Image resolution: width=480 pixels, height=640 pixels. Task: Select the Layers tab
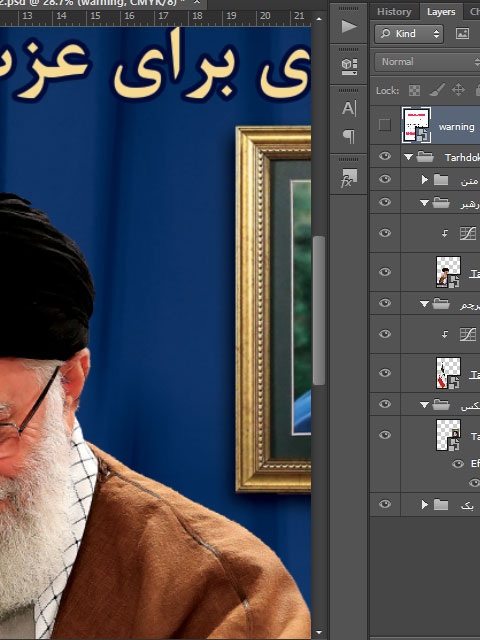(x=441, y=12)
